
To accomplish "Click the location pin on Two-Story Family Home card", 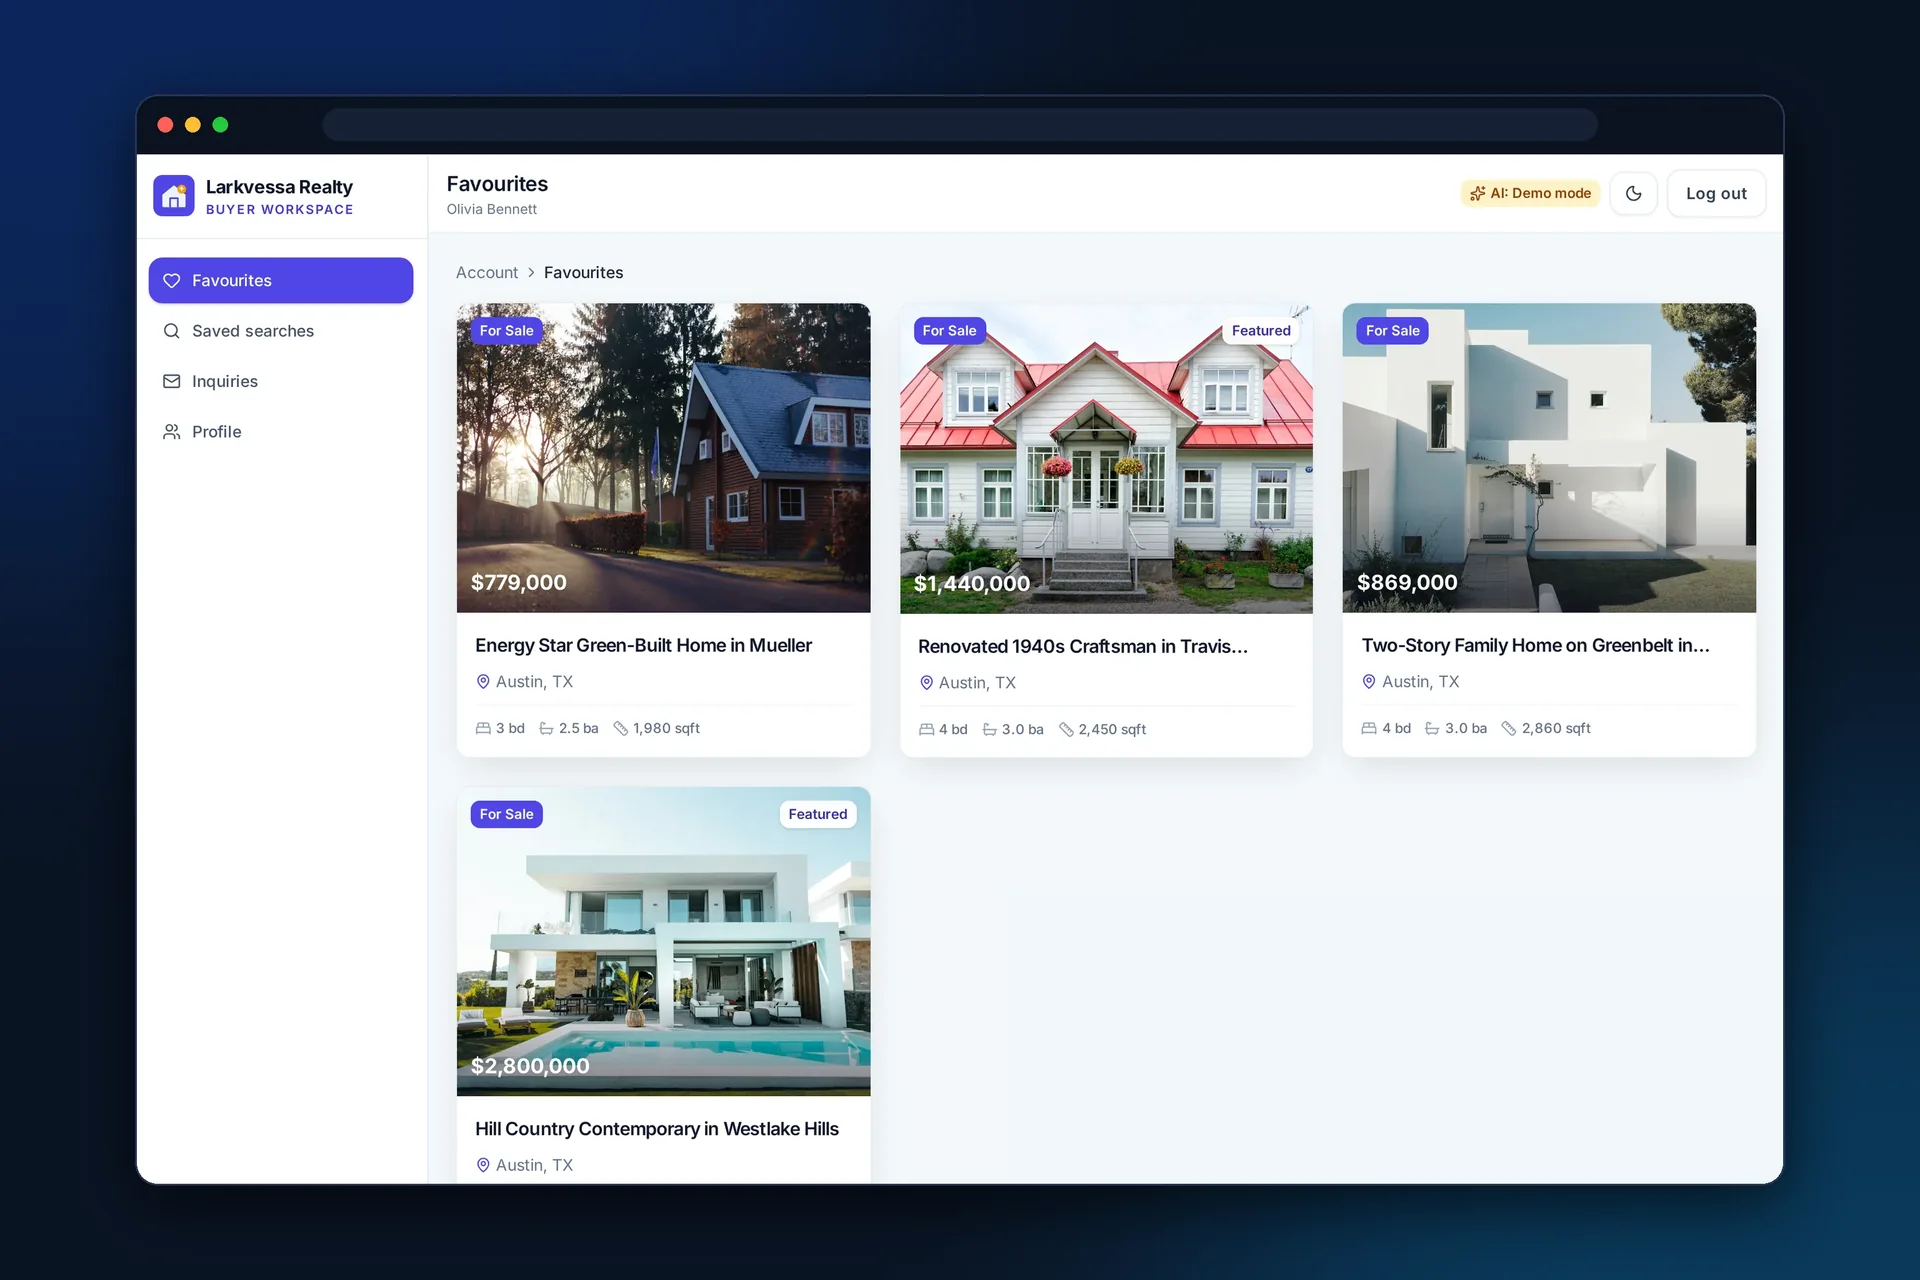I will coord(1369,682).
